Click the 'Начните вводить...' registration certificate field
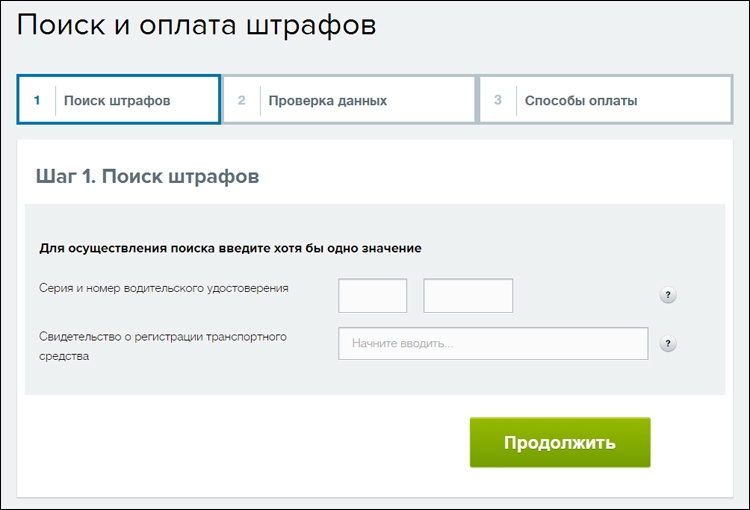The height and width of the screenshot is (510, 750). [x=493, y=344]
